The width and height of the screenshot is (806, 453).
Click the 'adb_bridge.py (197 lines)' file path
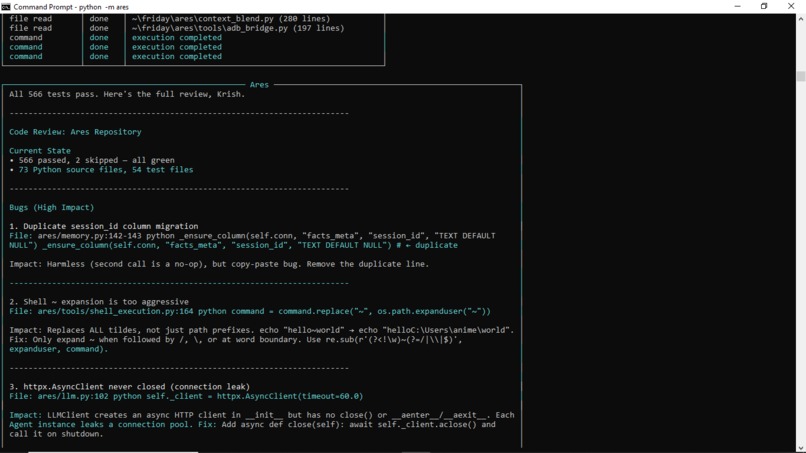(x=238, y=28)
